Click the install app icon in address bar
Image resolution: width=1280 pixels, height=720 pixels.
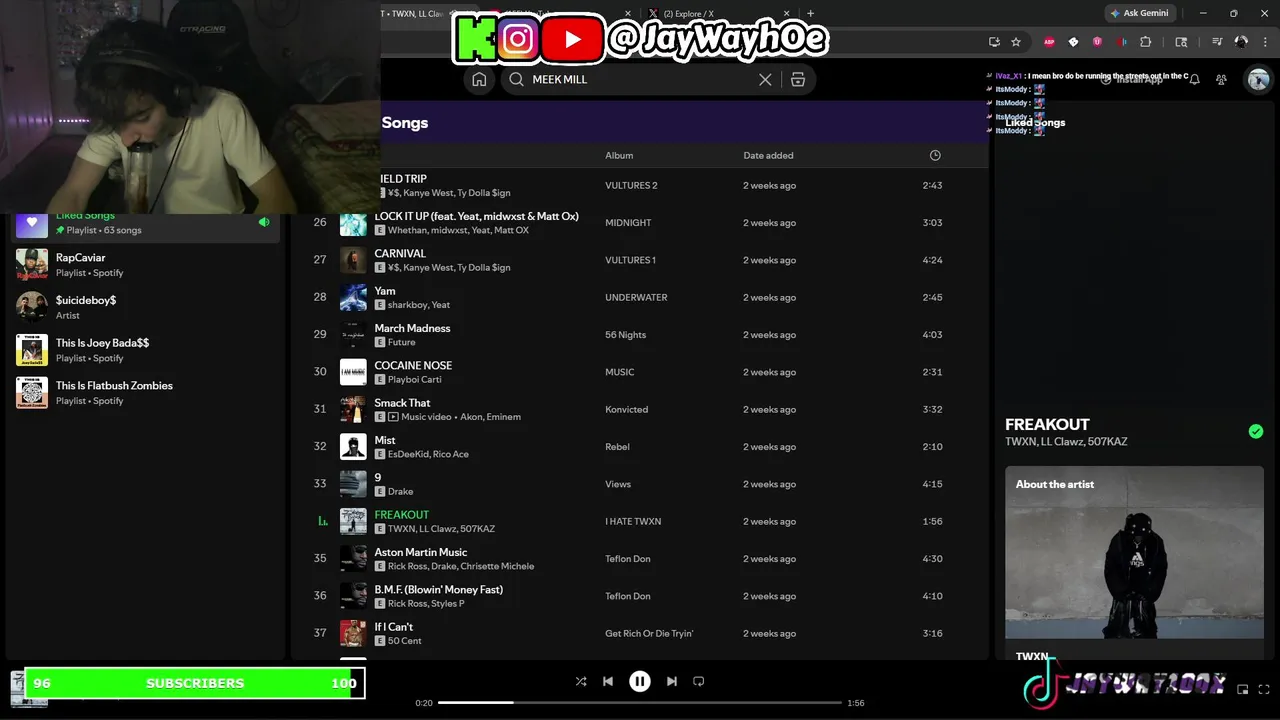[x=994, y=42]
